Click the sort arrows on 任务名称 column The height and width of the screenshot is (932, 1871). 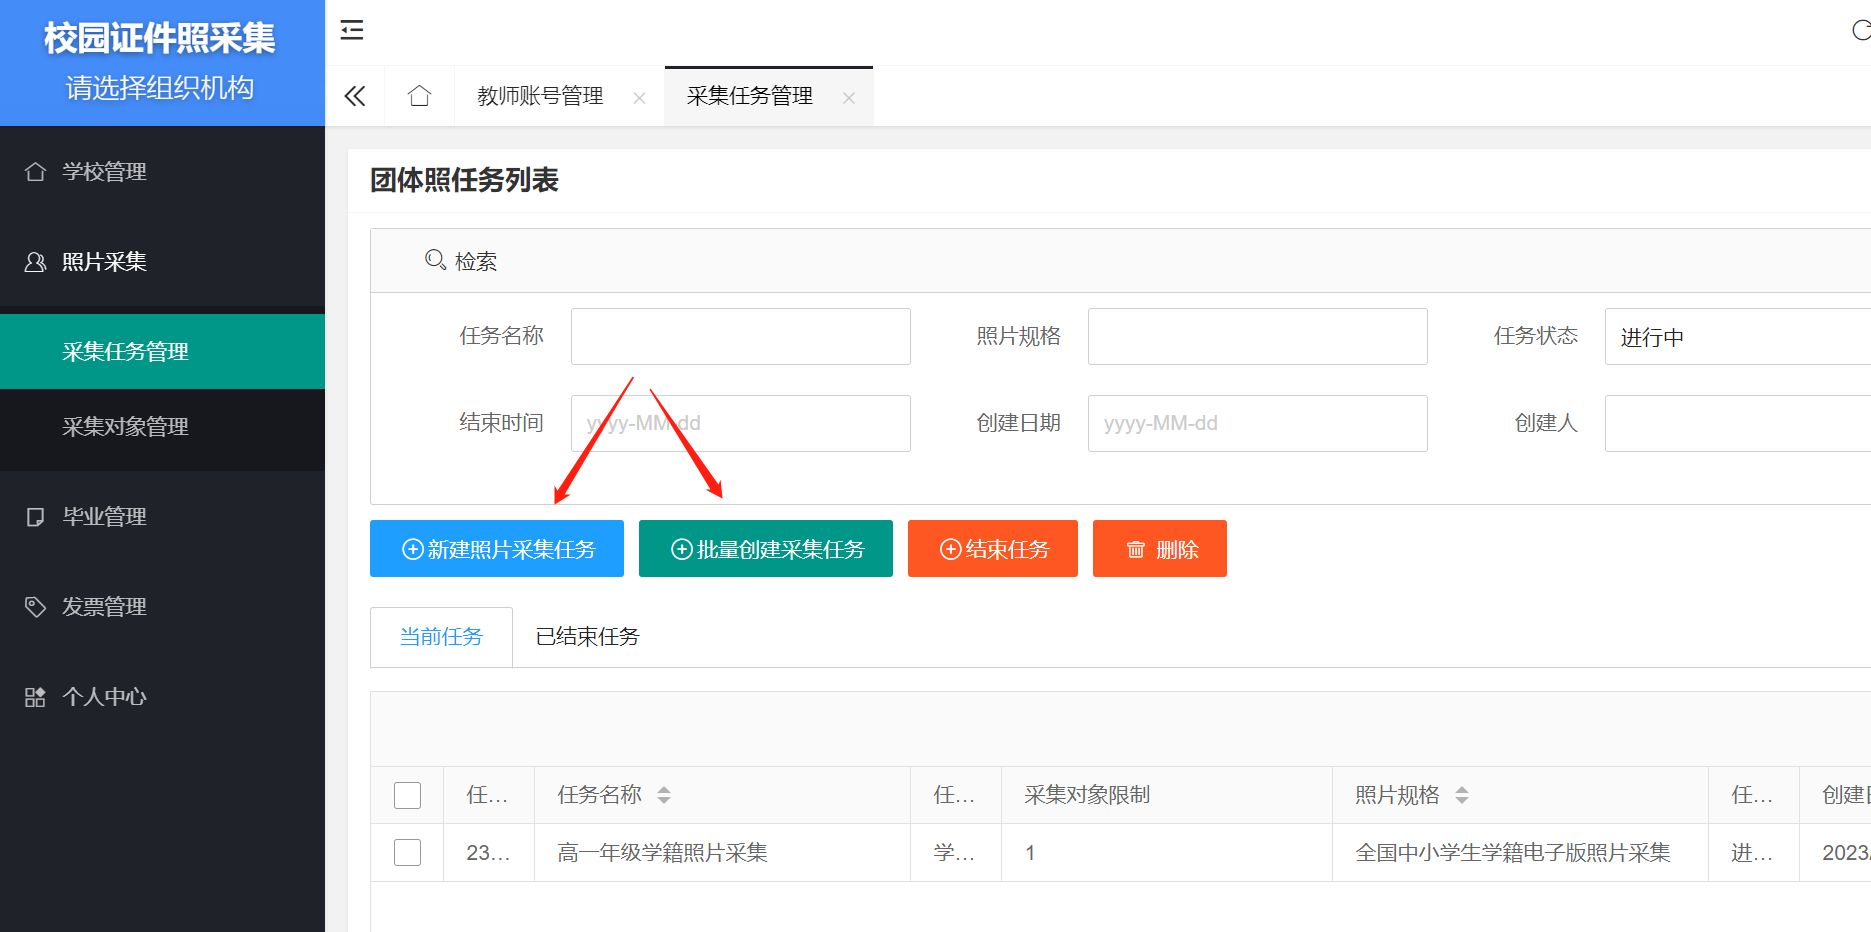(x=663, y=795)
